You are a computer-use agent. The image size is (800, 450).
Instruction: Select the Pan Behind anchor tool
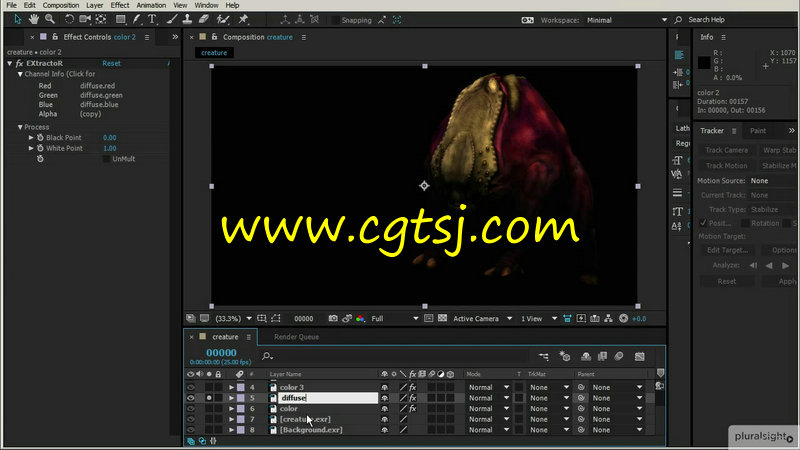(101, 19)
